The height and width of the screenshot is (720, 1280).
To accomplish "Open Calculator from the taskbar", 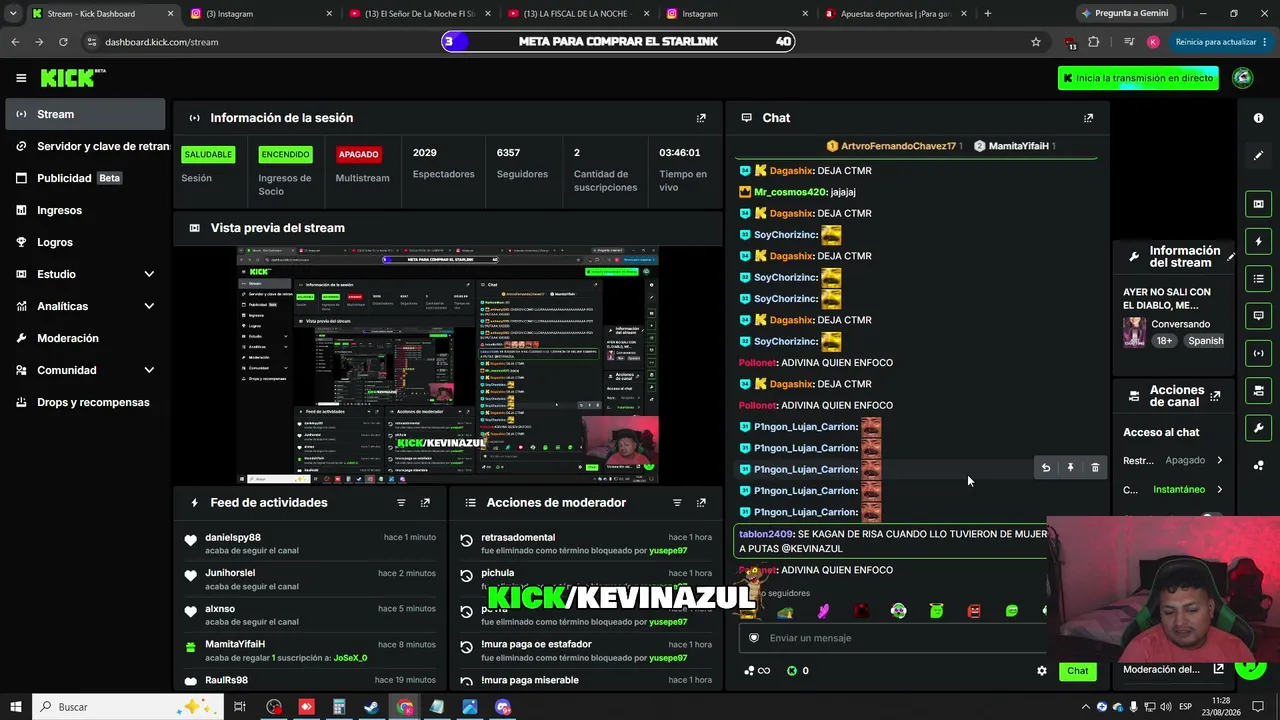I will pos(338,707).
